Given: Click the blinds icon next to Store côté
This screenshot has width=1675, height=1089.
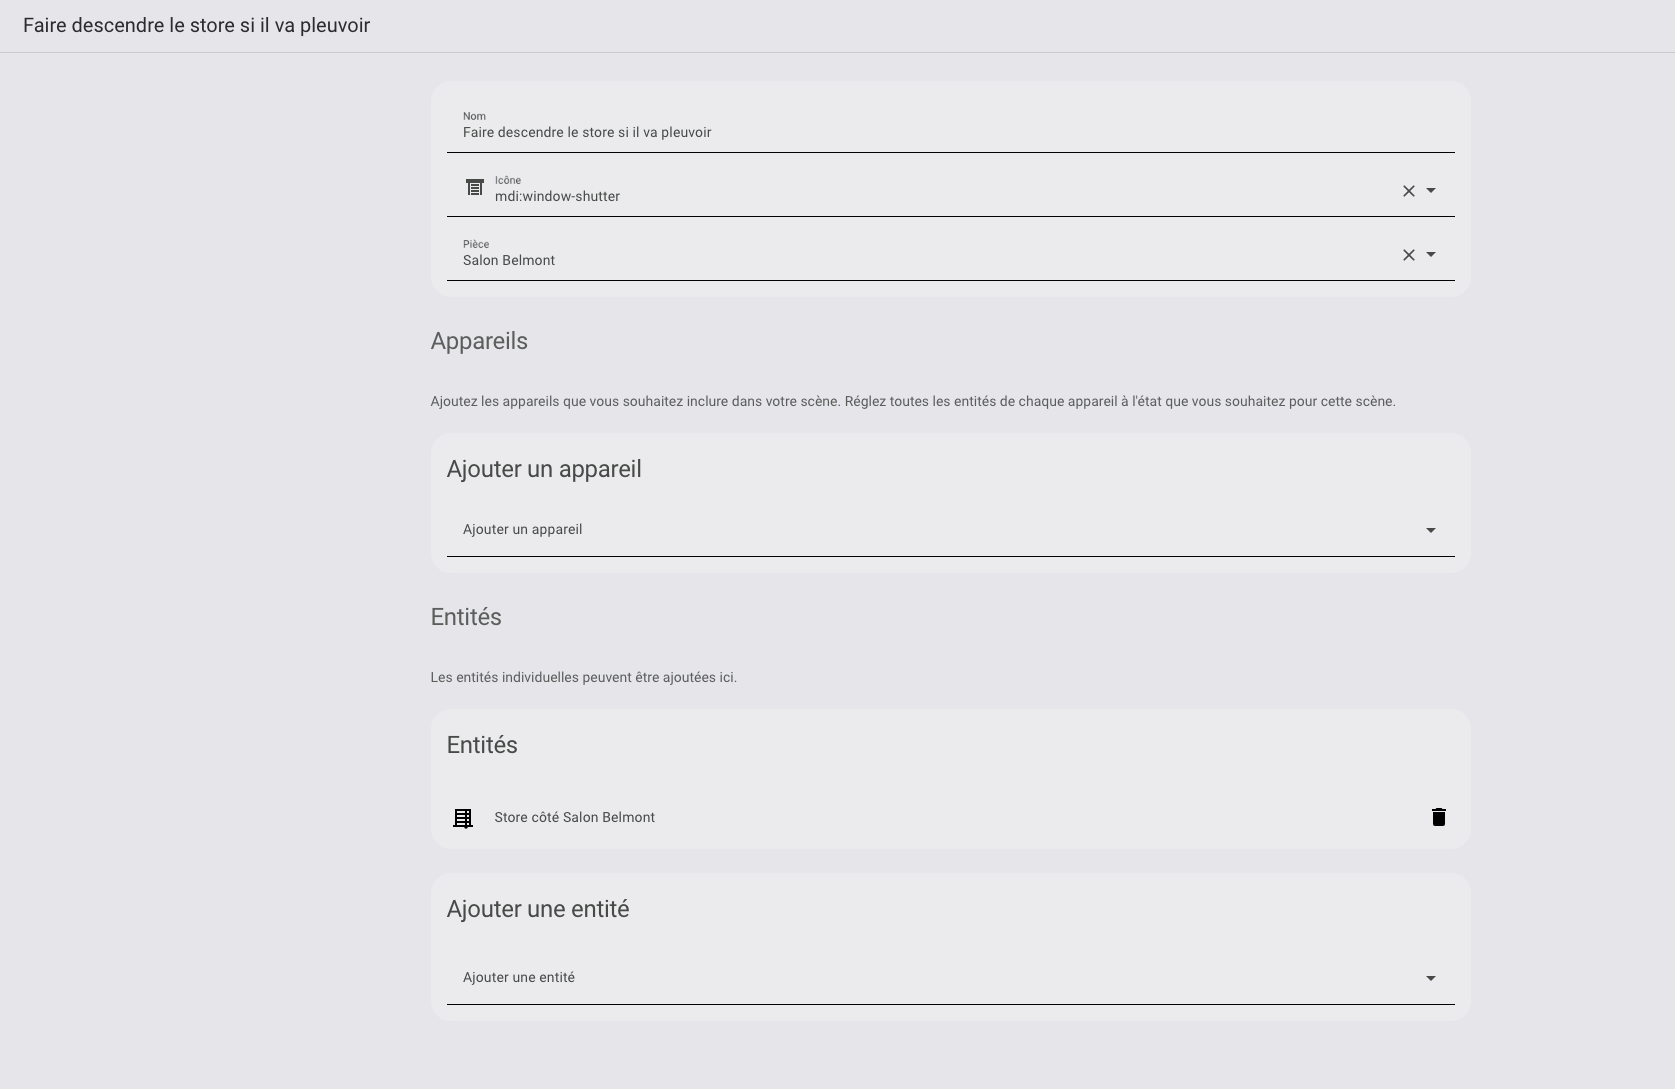Looking at the screenshot, I should pyautogui.click(x=463, y=818).
